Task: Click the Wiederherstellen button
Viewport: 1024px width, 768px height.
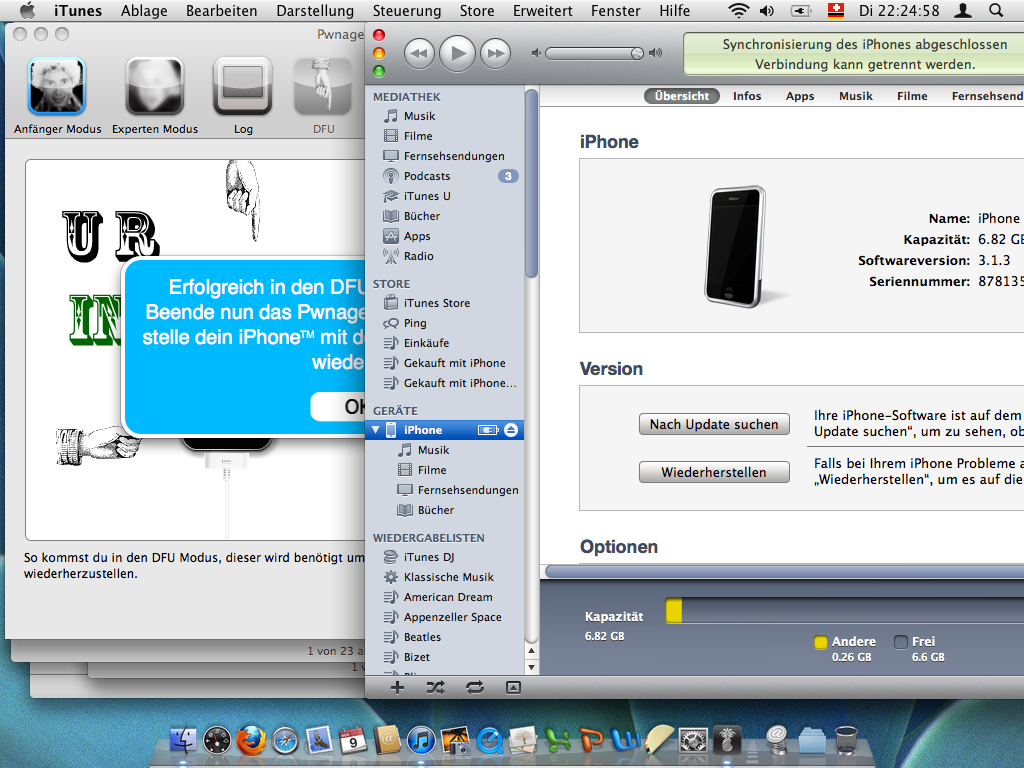Action: (x=714, y=472)
